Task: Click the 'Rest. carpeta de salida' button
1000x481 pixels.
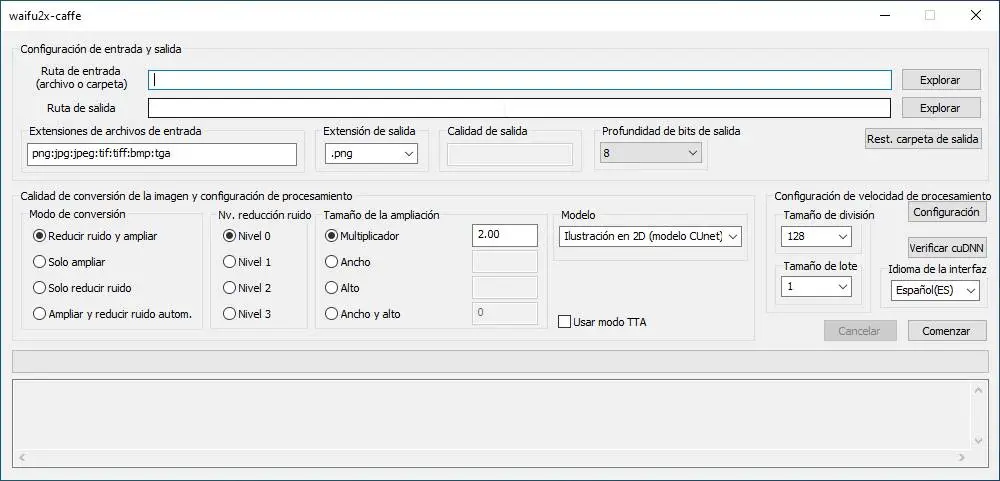Action: point(923,138)
